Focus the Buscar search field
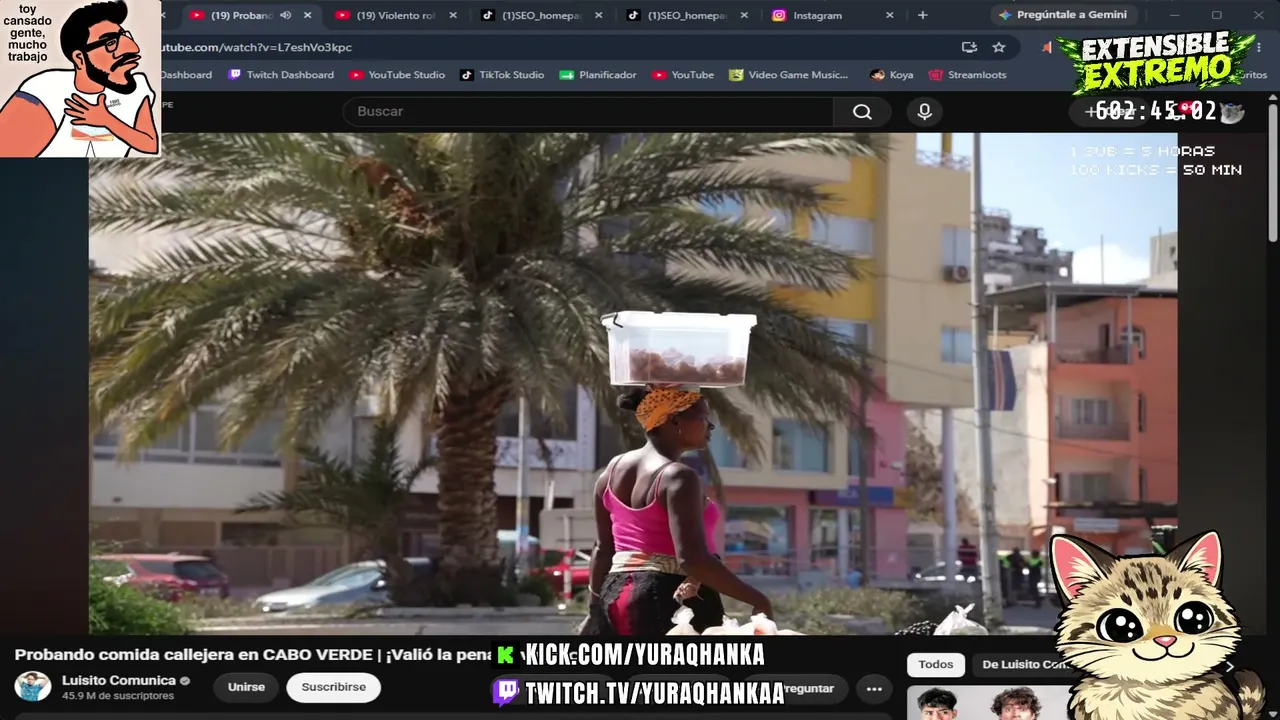The image size is (1280, 720). [x=588, y=112]
